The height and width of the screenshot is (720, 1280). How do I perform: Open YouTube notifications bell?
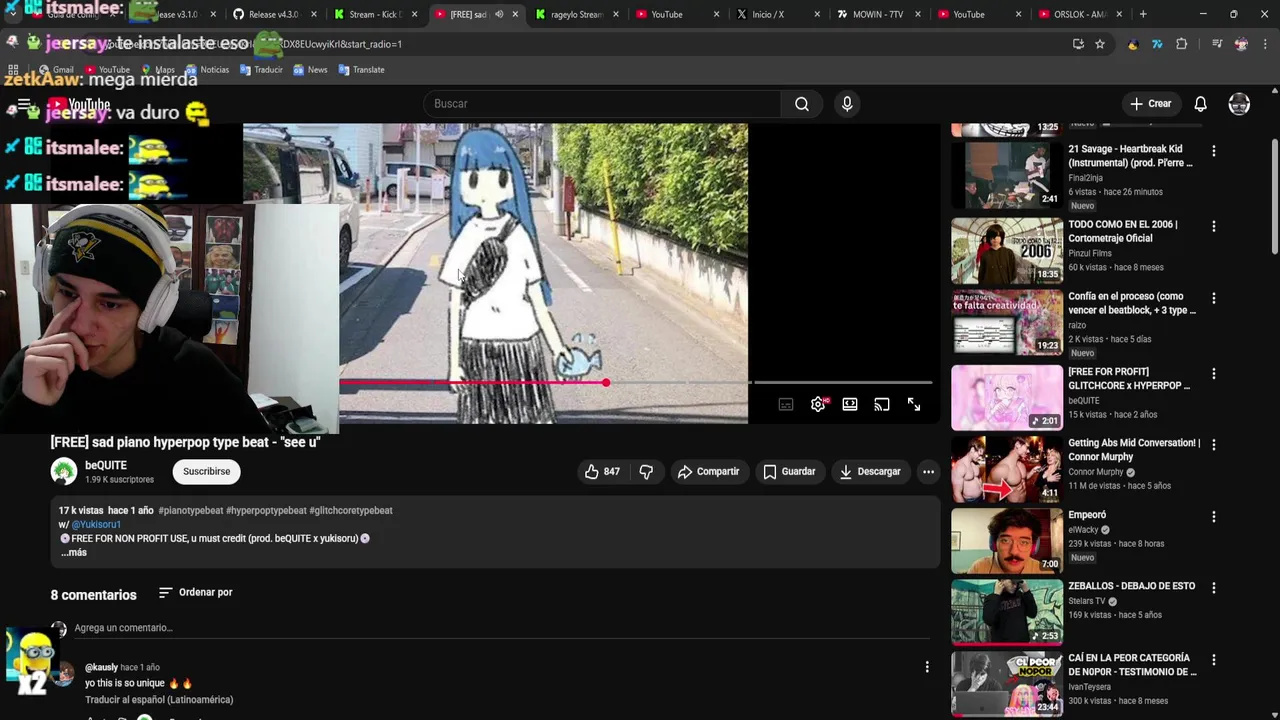[x=1200, y=104]
